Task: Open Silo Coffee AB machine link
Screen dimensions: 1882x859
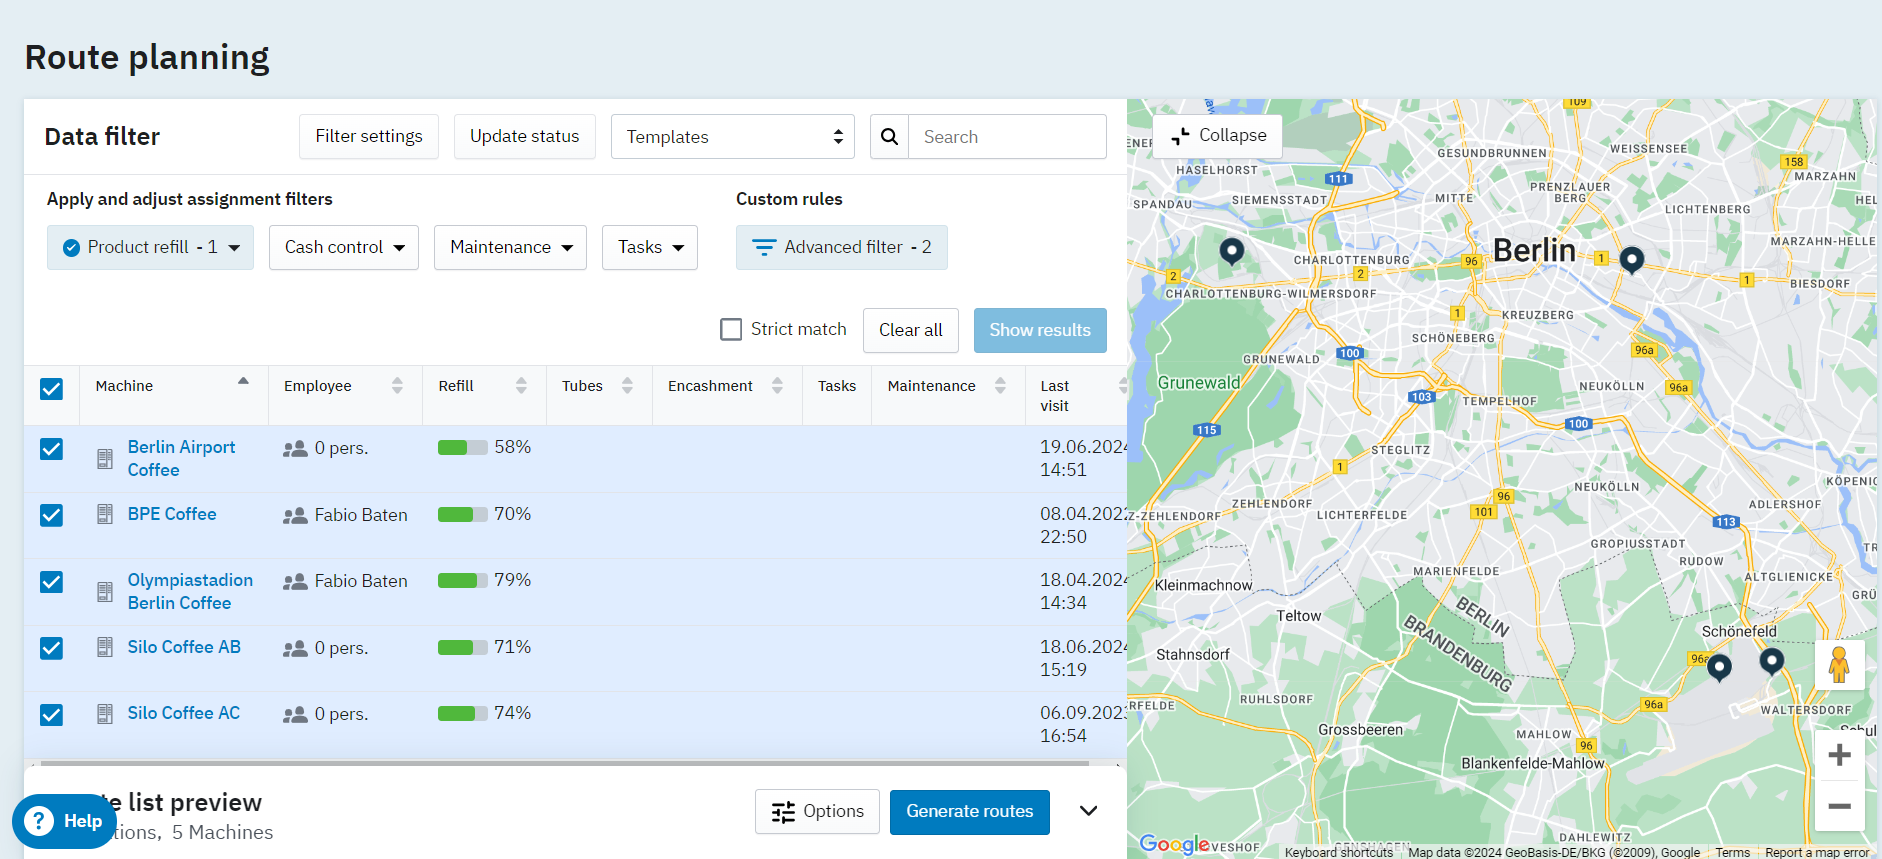Action: point(184,647)
